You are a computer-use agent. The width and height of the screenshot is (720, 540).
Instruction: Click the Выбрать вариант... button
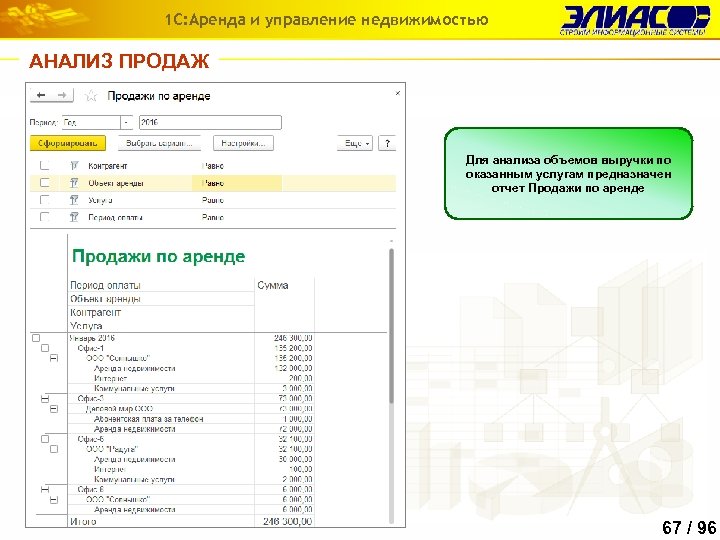(159, 143)
